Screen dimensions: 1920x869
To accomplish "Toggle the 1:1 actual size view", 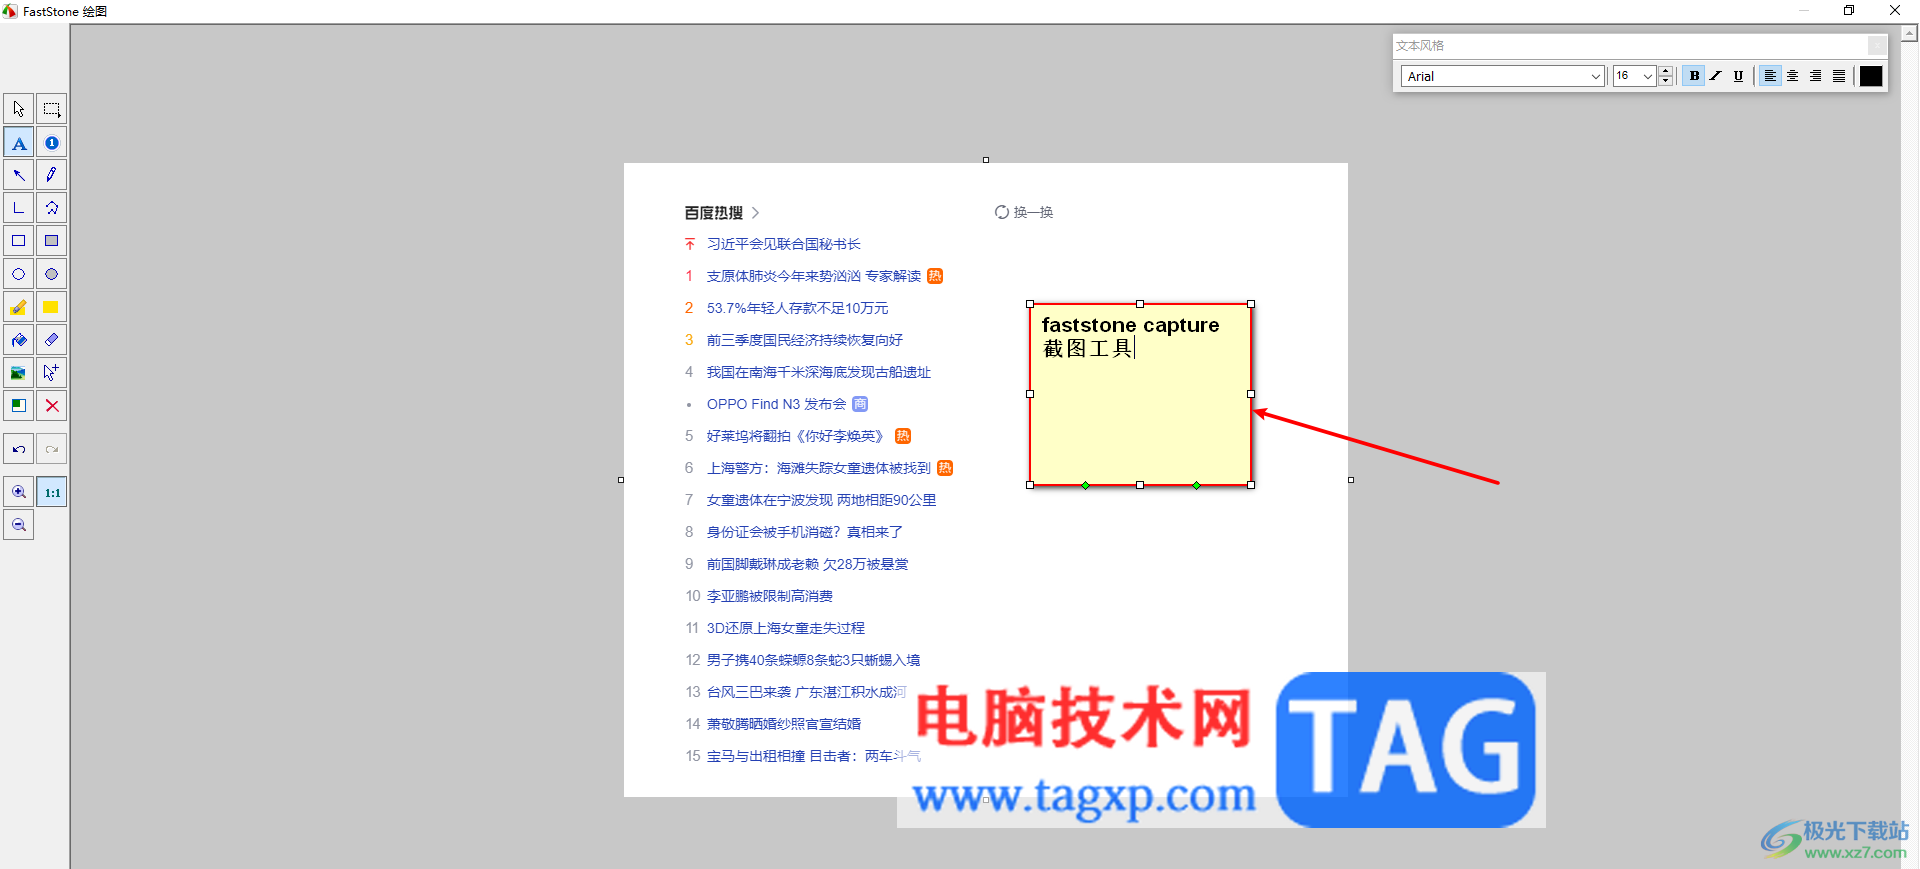I will tap(52, 492).
